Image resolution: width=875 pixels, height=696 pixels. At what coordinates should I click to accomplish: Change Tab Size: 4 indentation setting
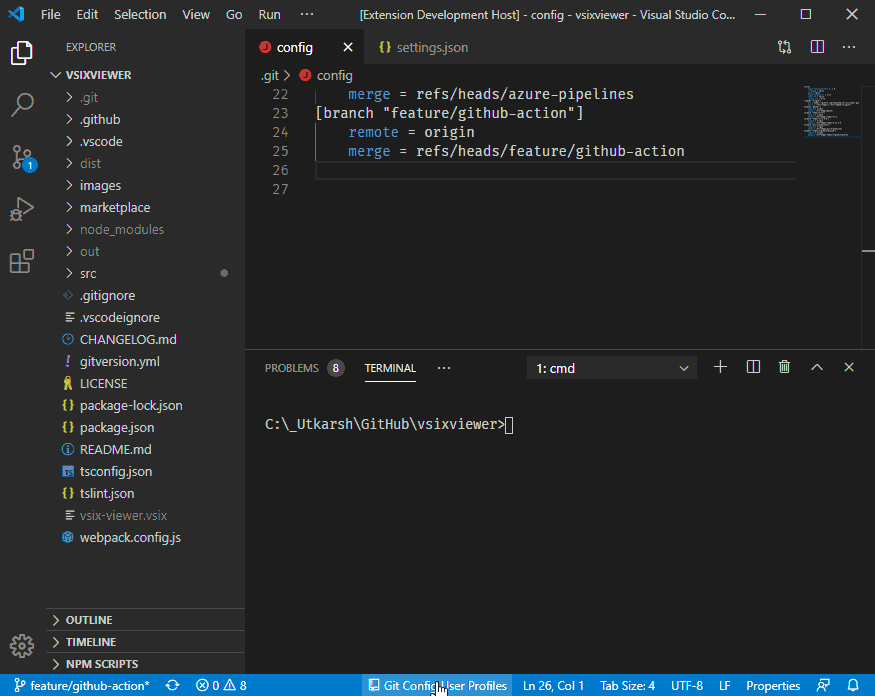[627, 685]
